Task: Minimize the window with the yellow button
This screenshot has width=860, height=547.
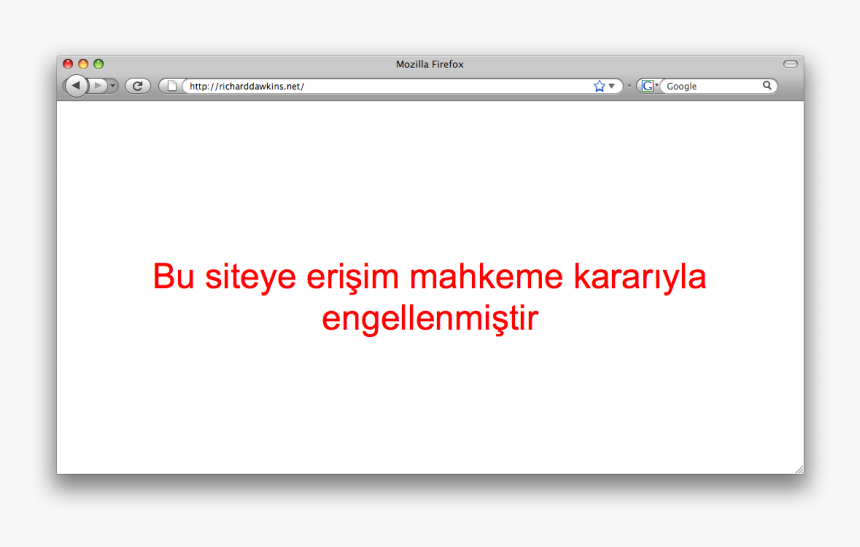Action: click(83, 64)
